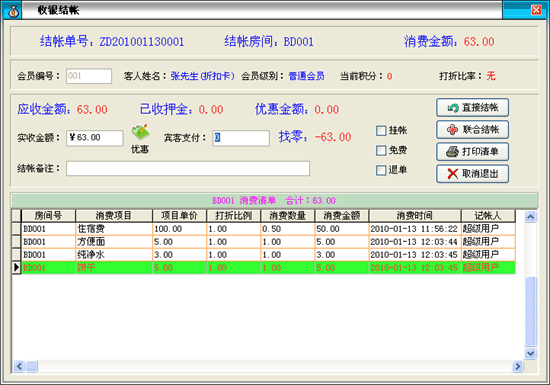Sort by the 消费项目 column header
Viewport: 550px width, 385px height.
point(114,216)
